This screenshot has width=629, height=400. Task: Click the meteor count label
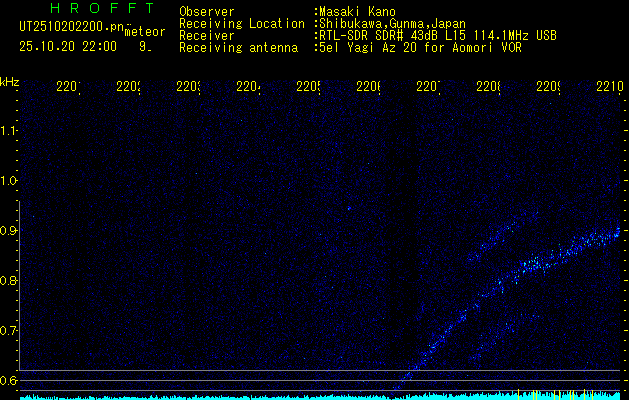pyautogui.click(x=145, y=32)
